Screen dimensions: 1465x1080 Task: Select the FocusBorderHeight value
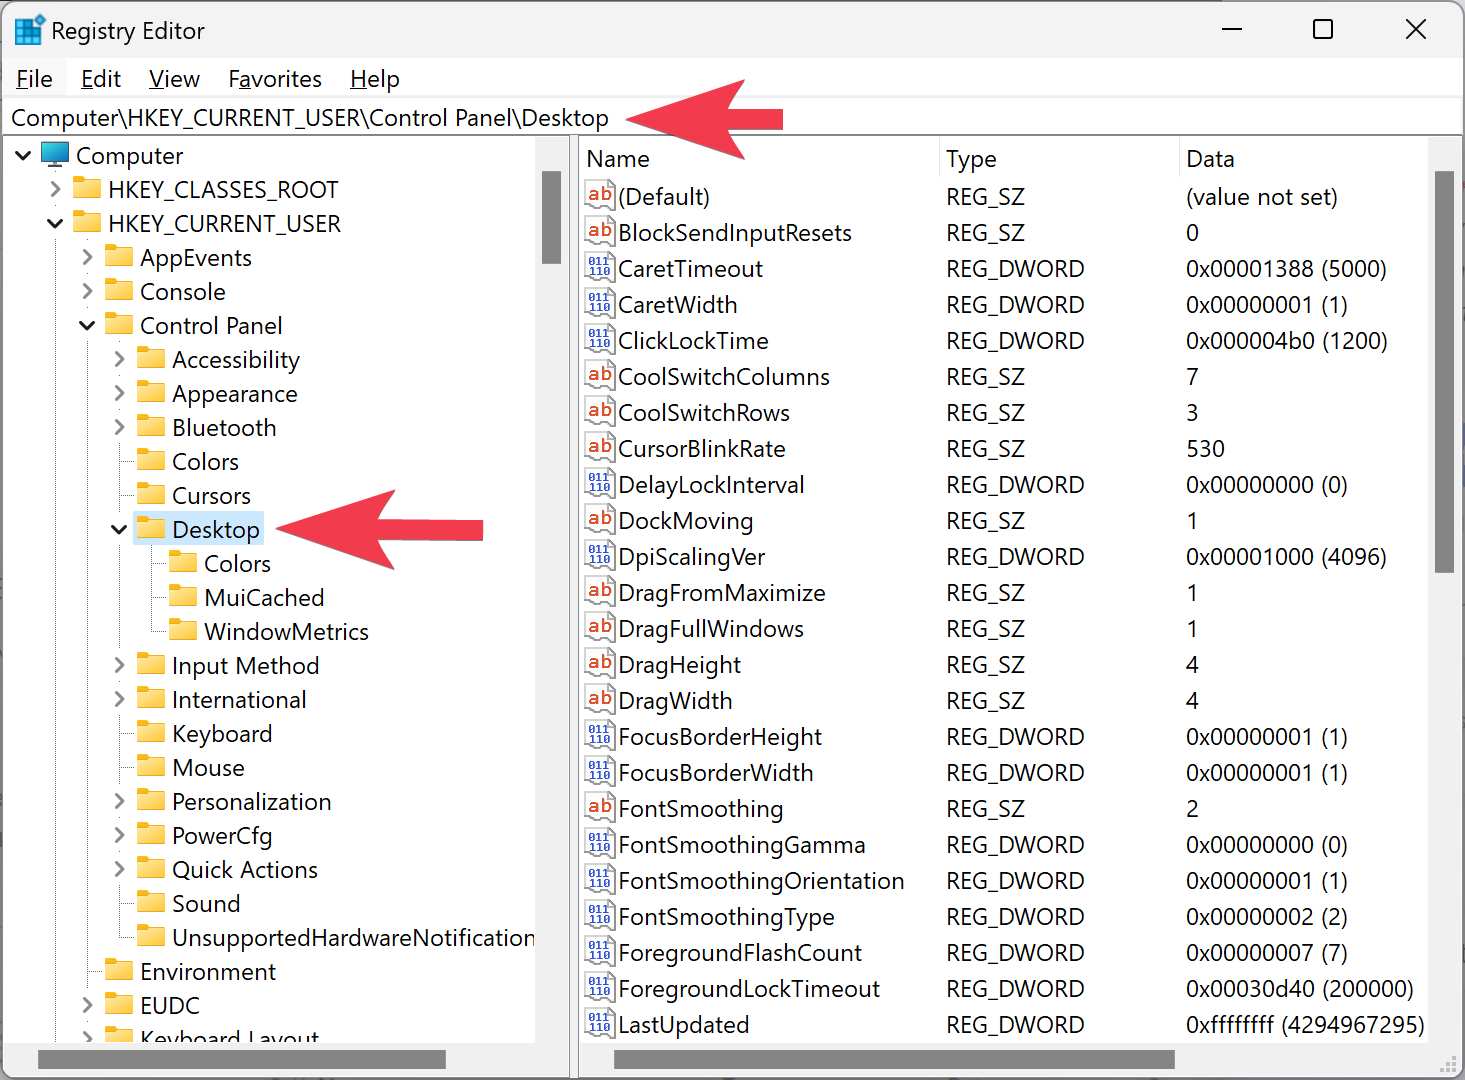click(x=720, y=737)
